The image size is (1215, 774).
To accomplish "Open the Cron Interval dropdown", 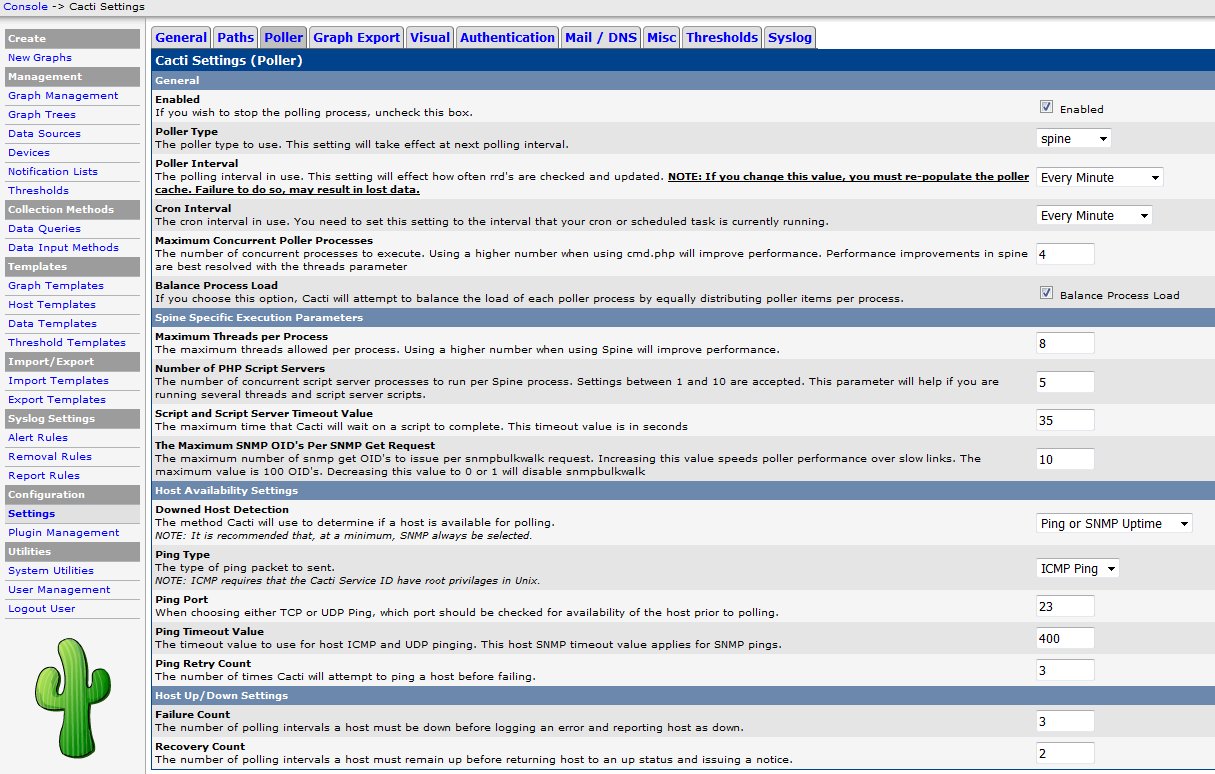I will click(1094, 215).
